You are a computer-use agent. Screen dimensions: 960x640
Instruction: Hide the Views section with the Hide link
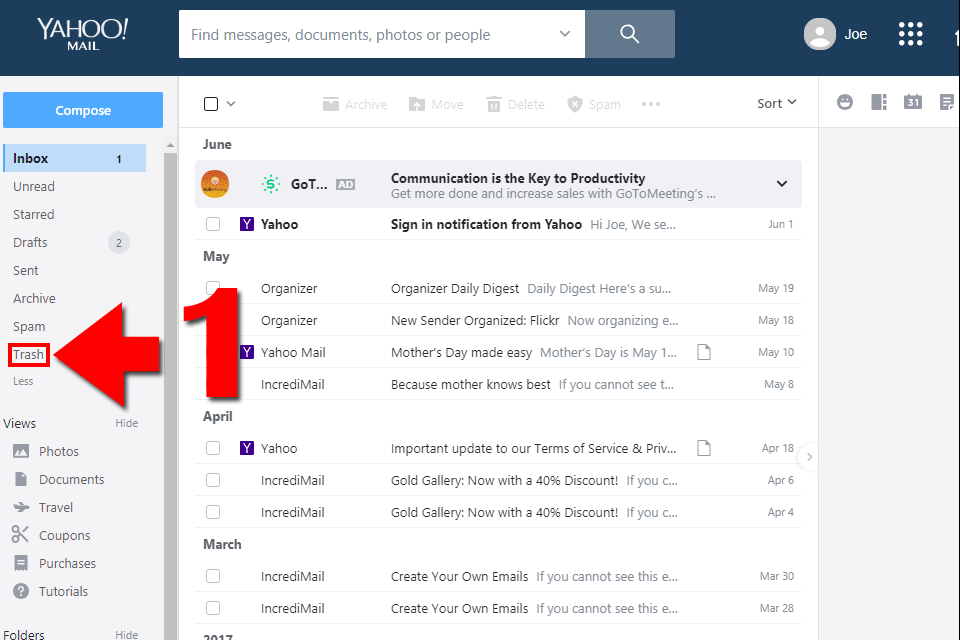126,422
